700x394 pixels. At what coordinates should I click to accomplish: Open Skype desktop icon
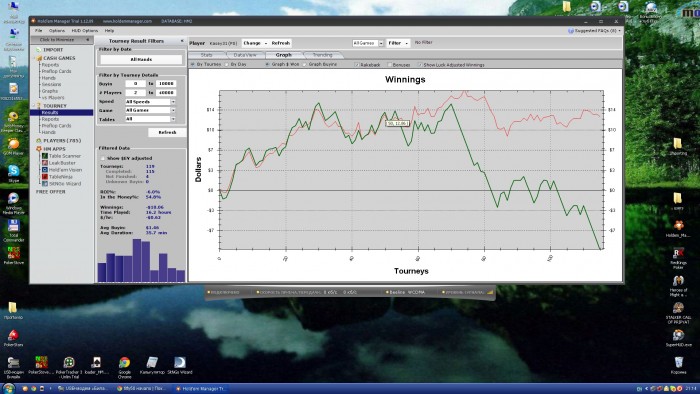click(x=13, y=170)
